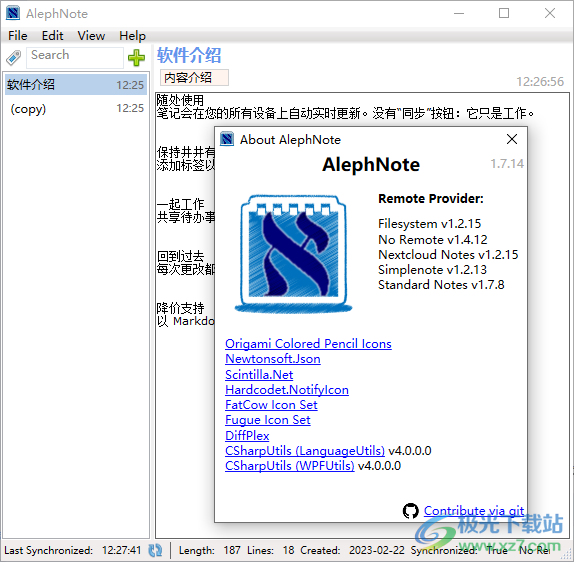Screen dimensions: 574x562
Task: Open Origami Colored Pencil Icons link
Action: click(x=308, y=343)
